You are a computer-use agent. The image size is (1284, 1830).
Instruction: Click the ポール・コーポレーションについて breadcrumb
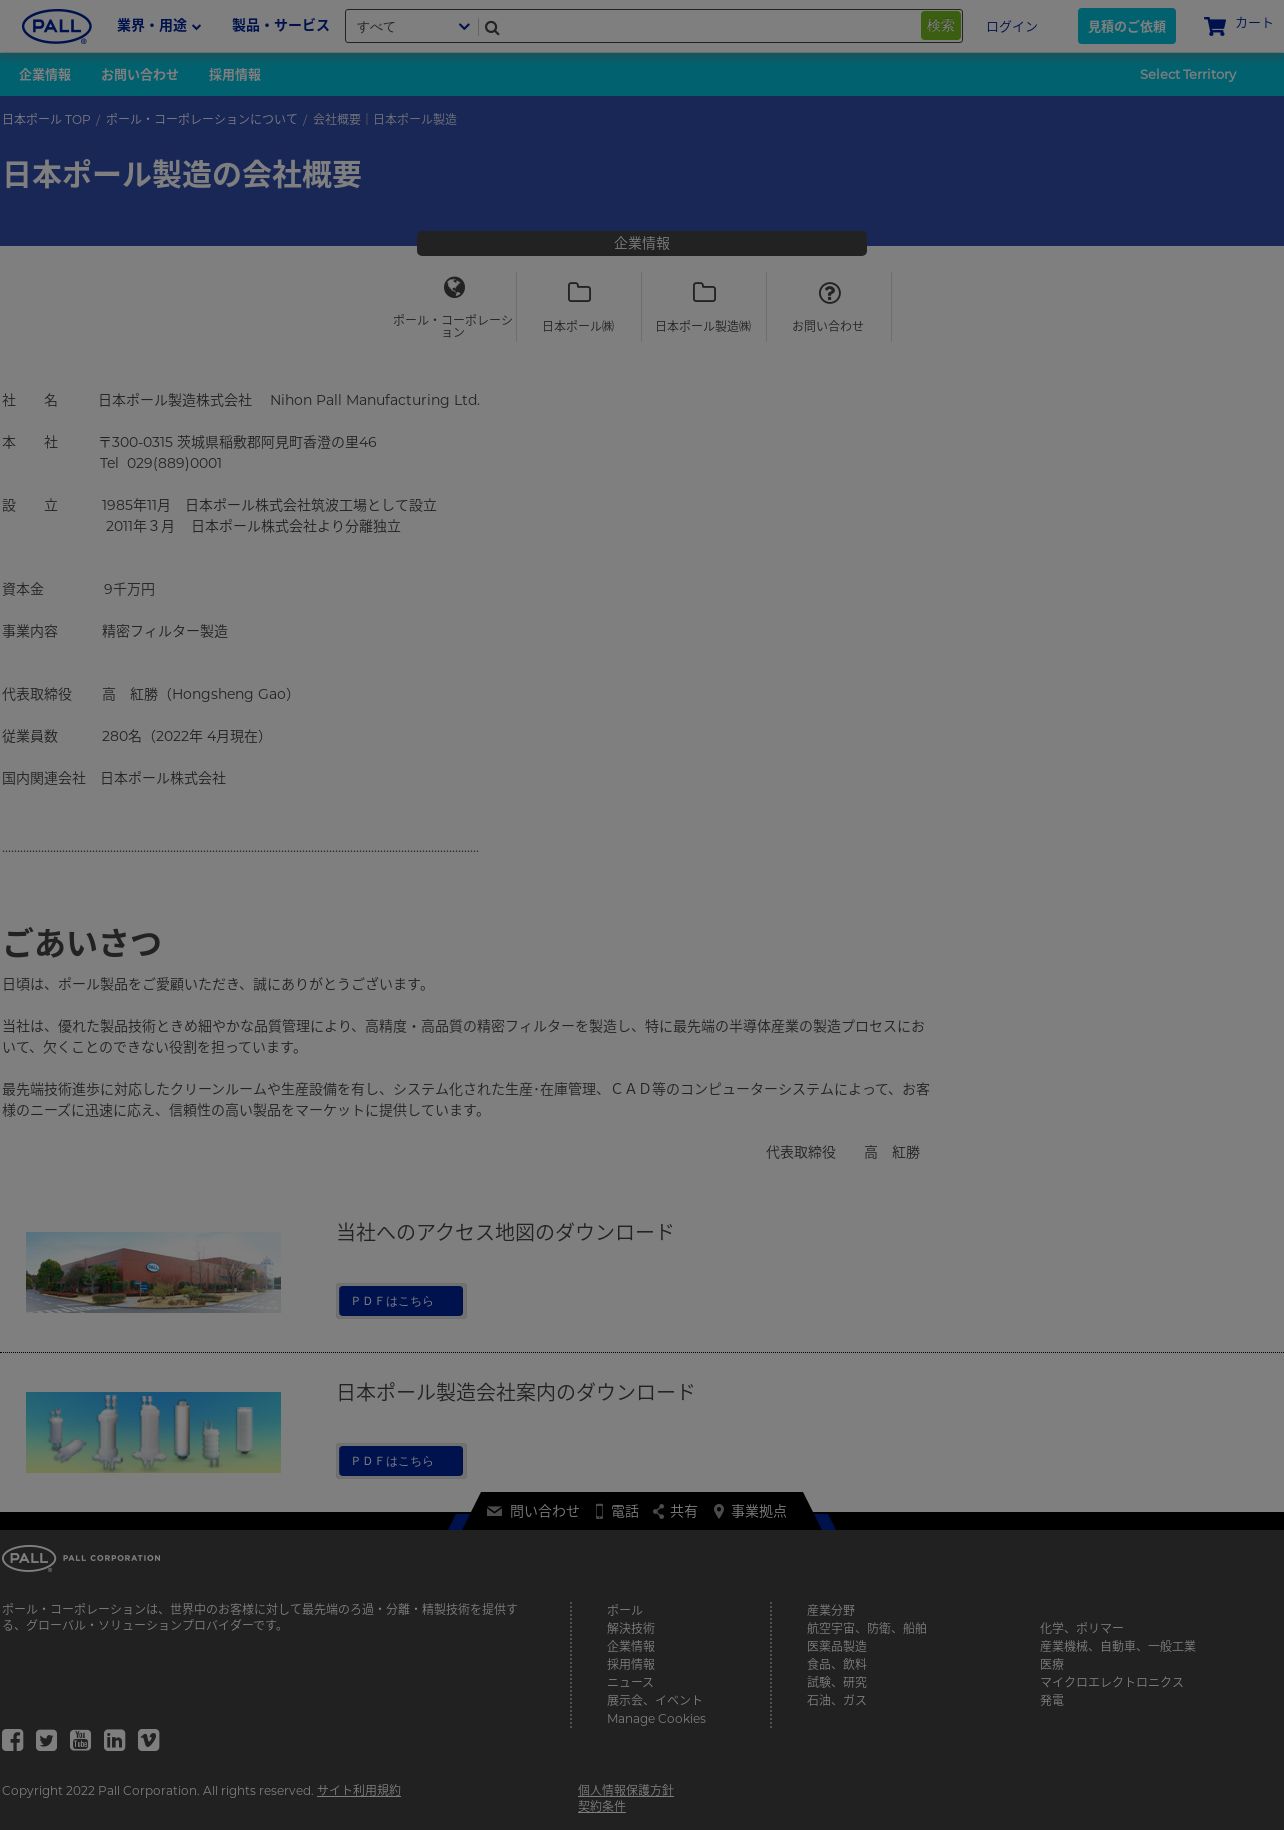pos(202,119)
